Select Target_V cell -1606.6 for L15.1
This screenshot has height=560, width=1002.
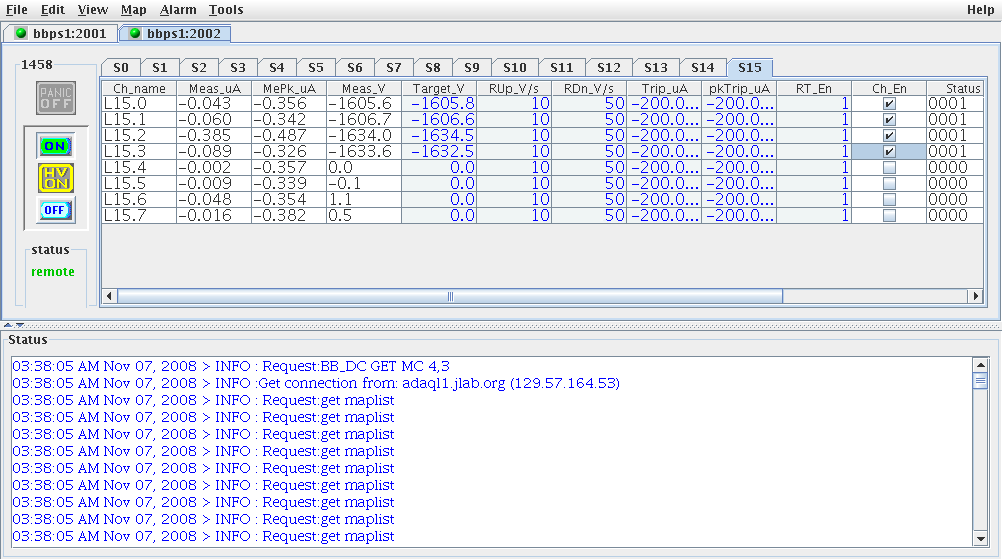coord(439,120)
